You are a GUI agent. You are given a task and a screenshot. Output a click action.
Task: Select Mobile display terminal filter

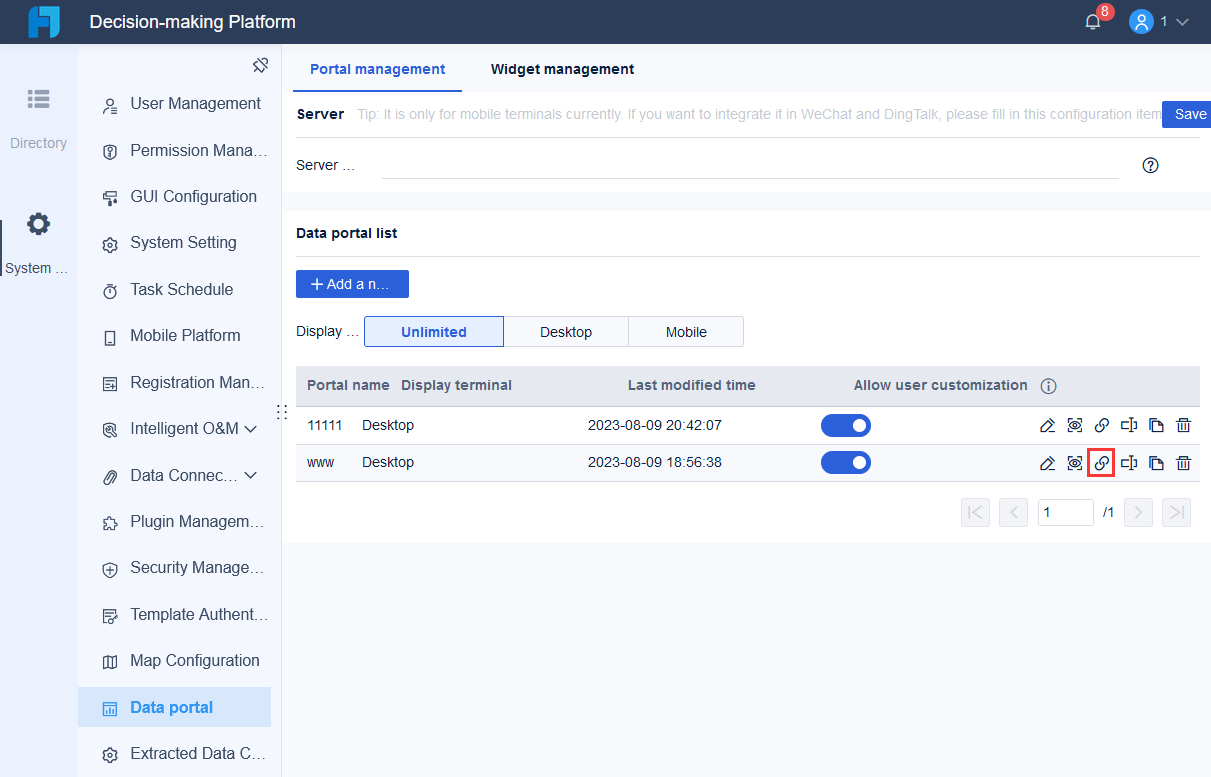coord(686,332)
